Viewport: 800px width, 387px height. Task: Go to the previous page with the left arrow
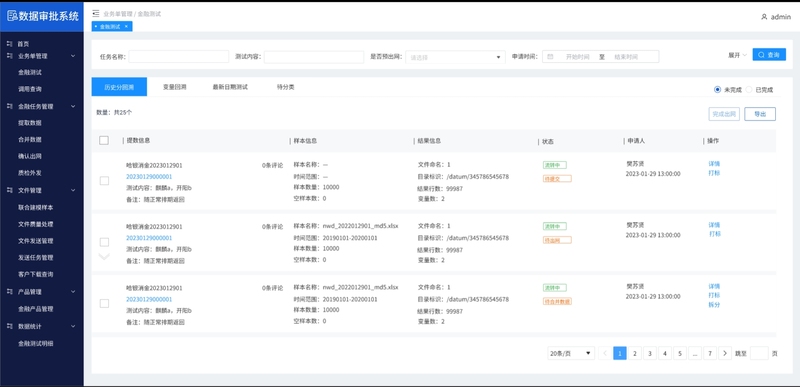pyautogui.click(x=605, y=353)
